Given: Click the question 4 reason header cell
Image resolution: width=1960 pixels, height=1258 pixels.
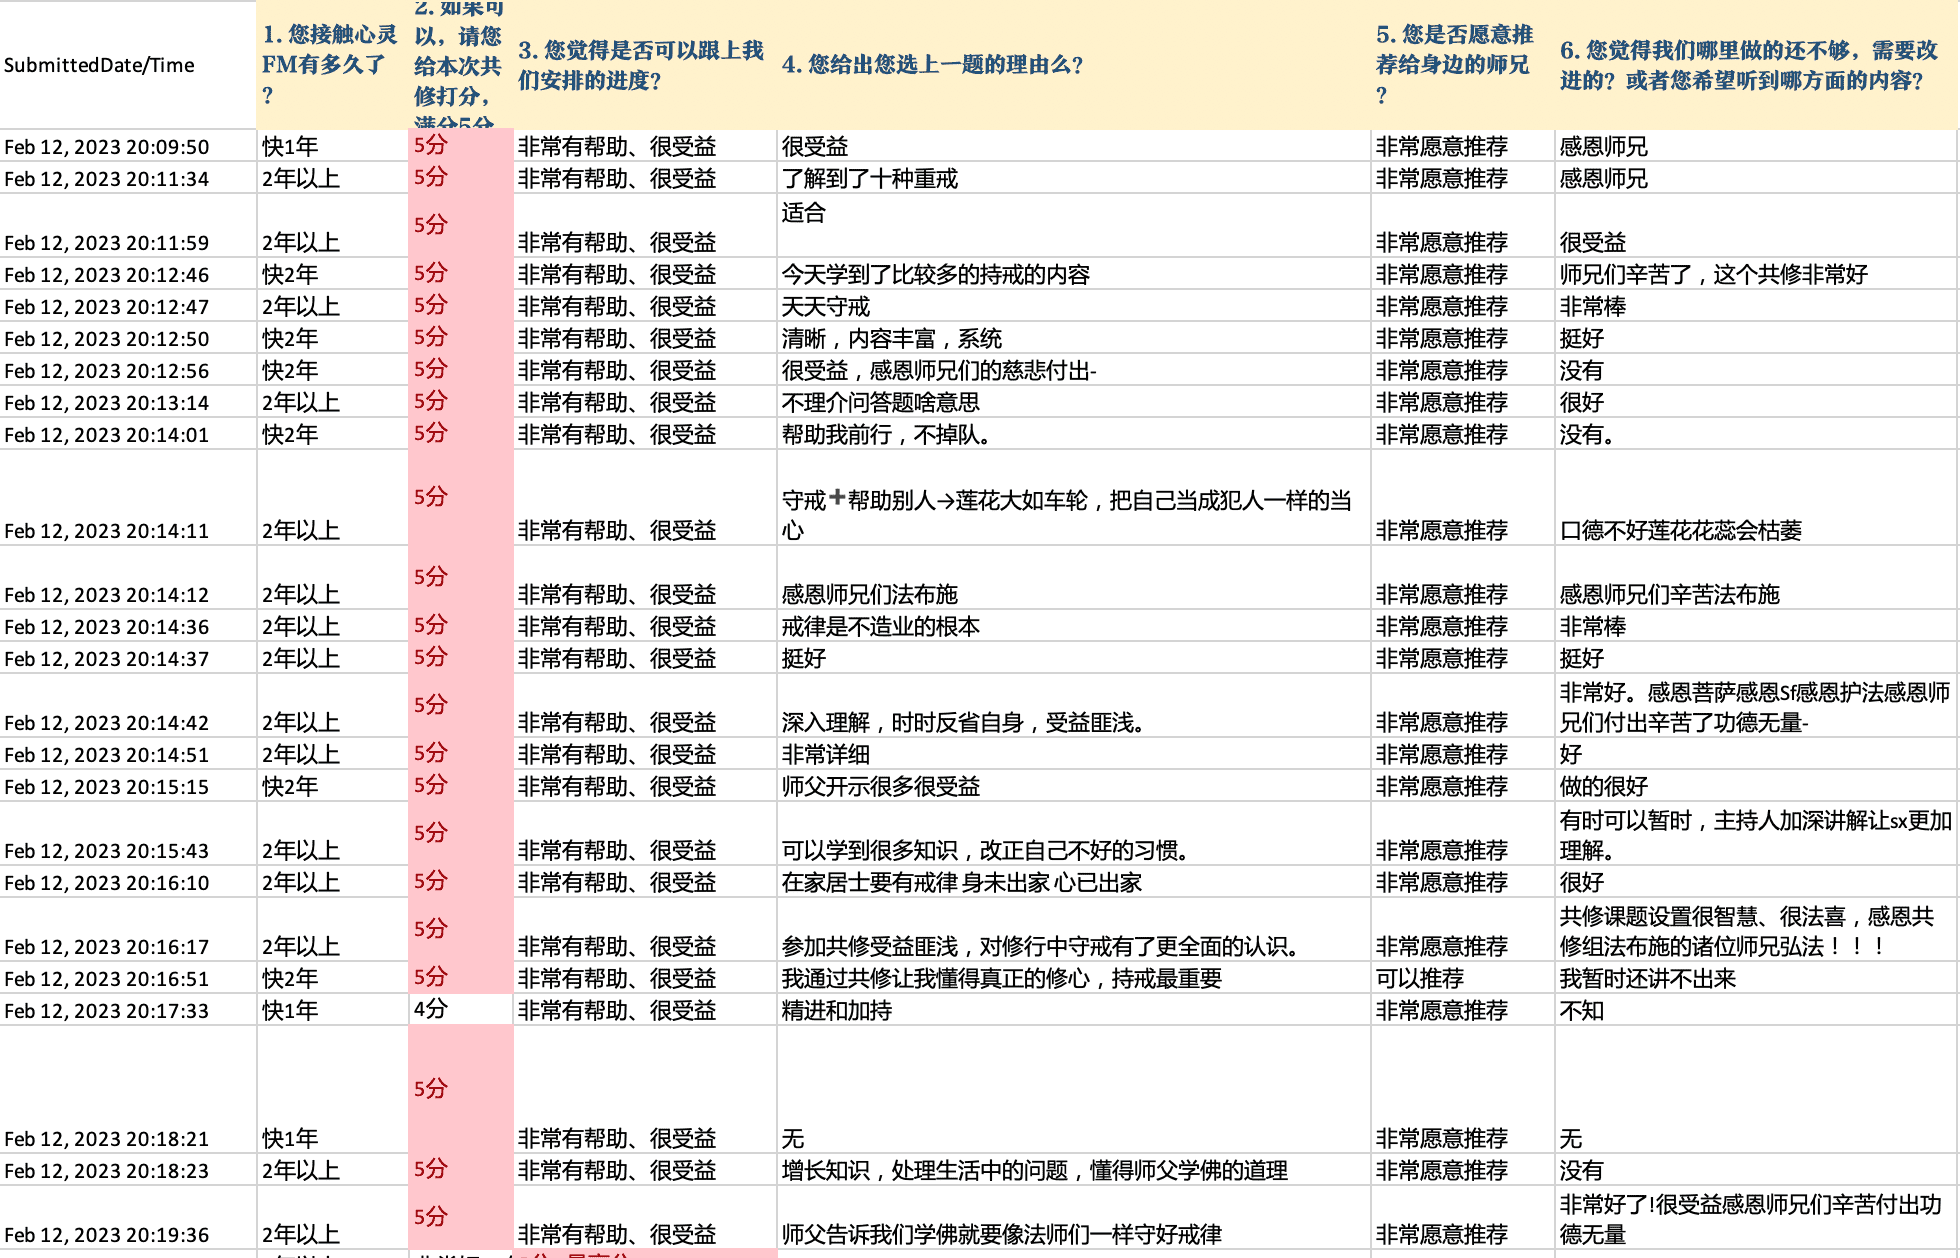Looking at the screenshot, I should pyautogui.click(x=932, y=65).
